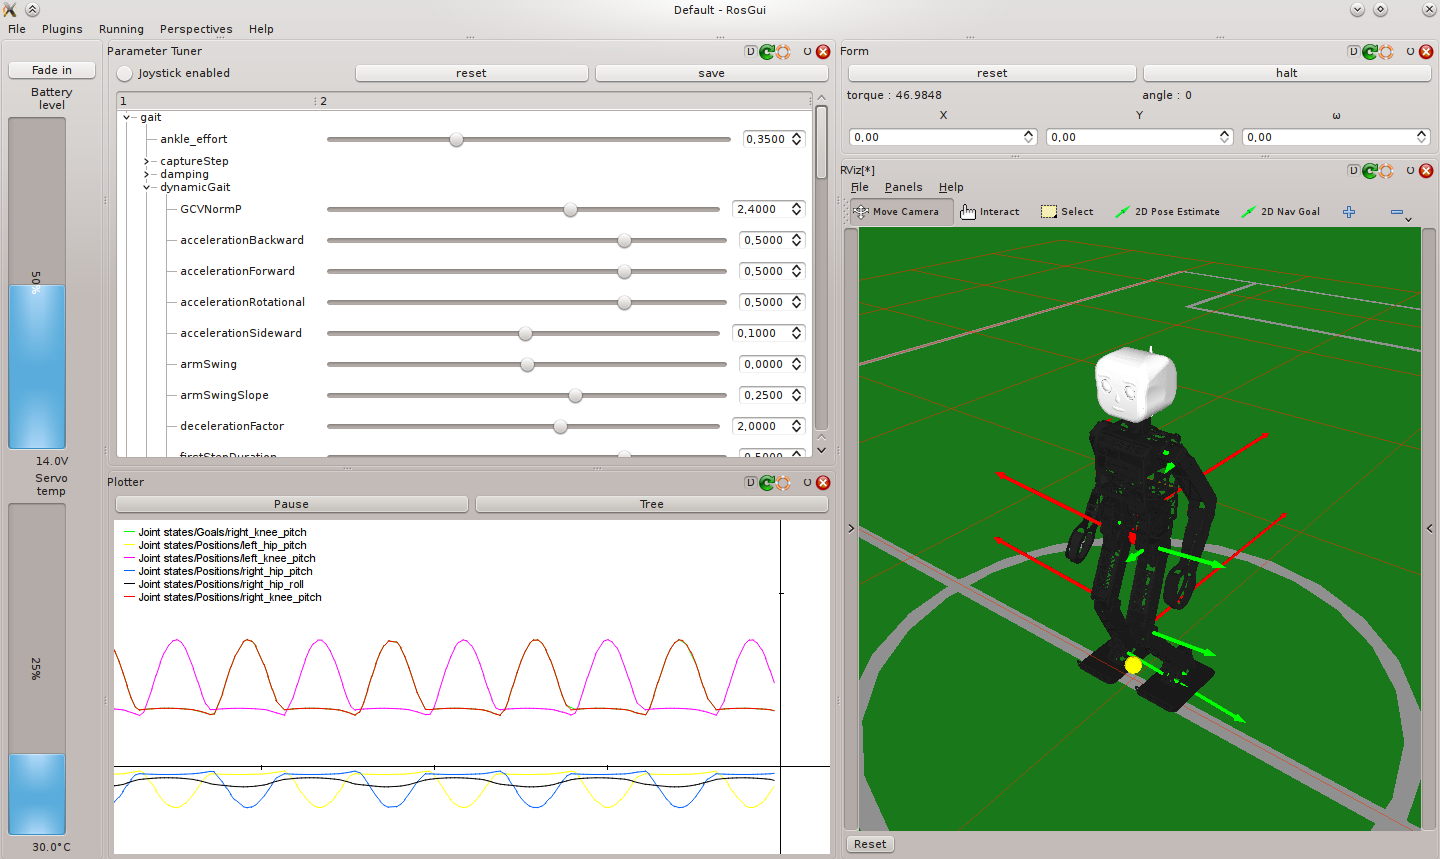Viewport: 1440px width, 859px height.
Task: Select the Move Camera tool in RViz
Action: (901, 212)
